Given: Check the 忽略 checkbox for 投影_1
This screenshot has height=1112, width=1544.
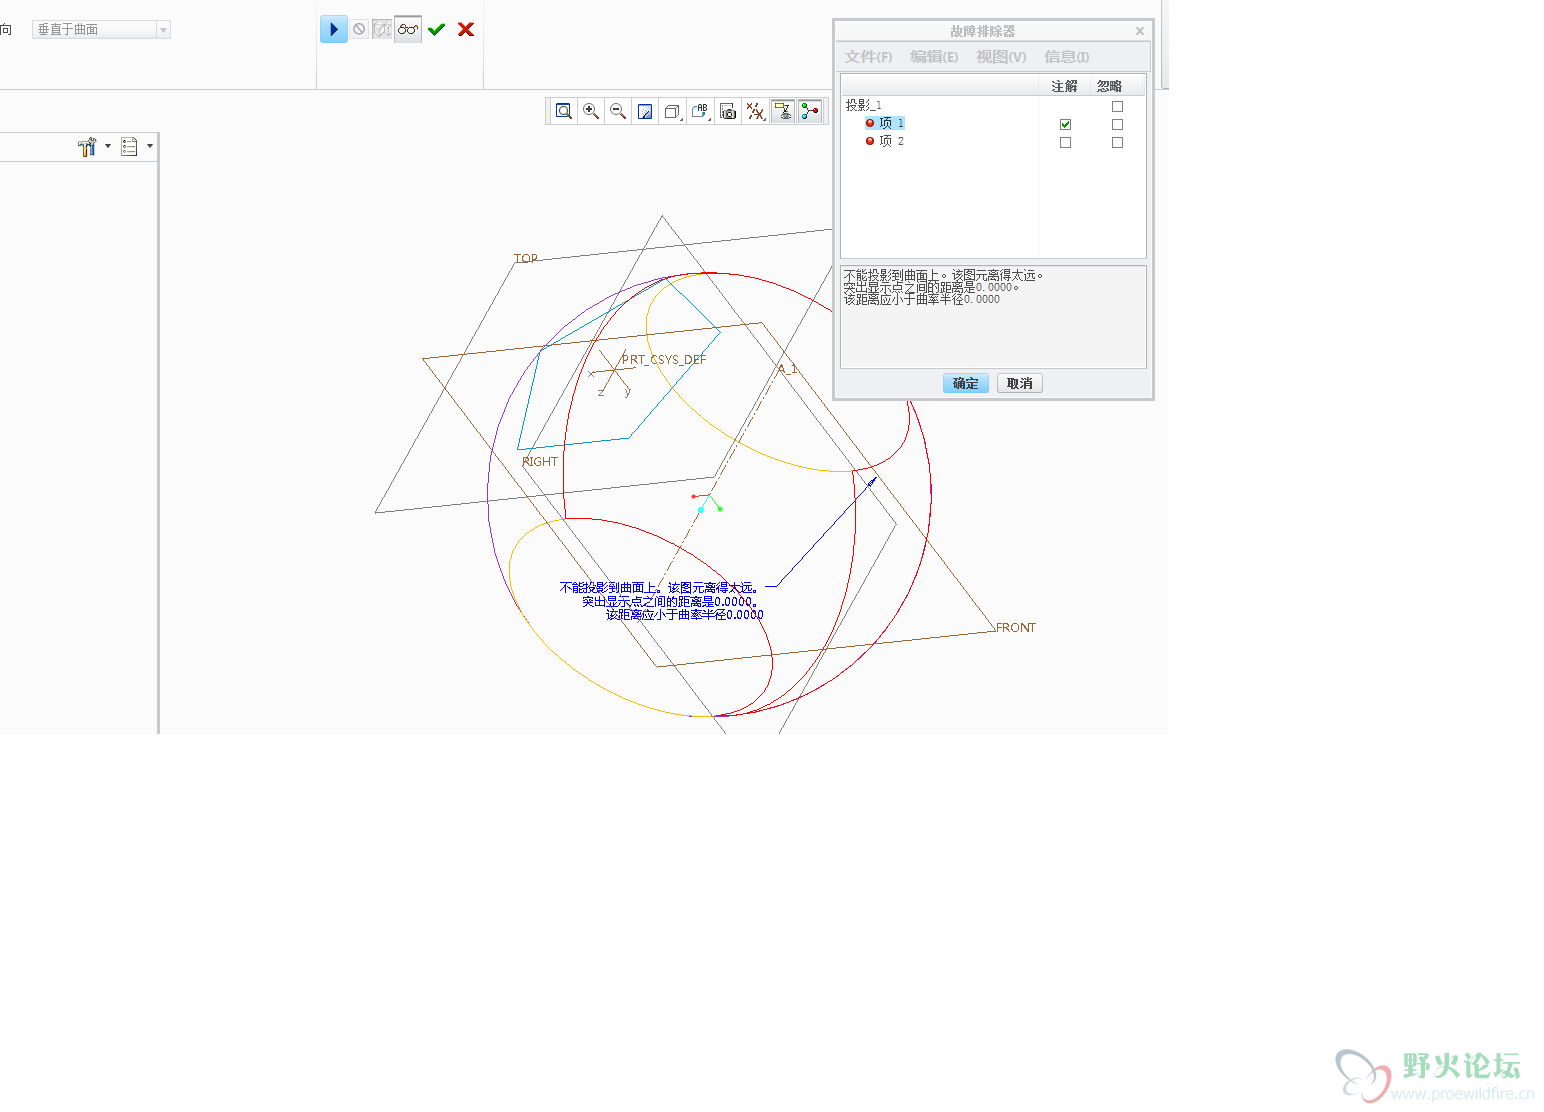Looking at the screenshot, I should [1117, 106].
